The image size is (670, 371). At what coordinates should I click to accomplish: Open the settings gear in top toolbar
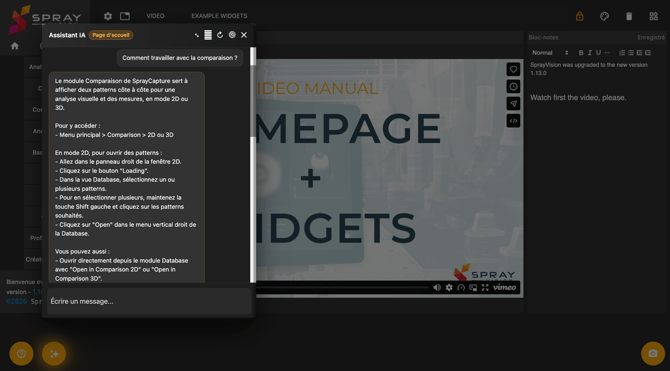coord(108,16)
